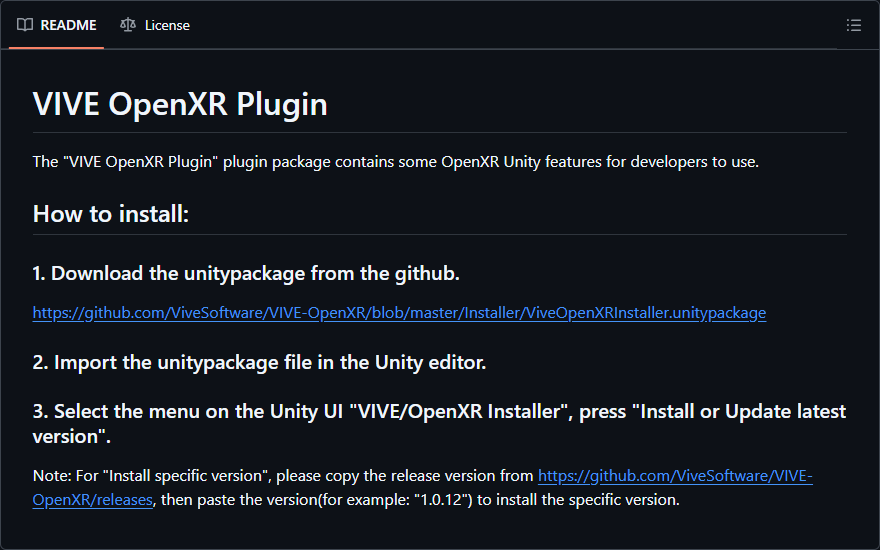The width and height of the screenshot is (880, 550).
Task: Click the "2. Import the unitypackage file" heading
Action: tap(259, 363)
